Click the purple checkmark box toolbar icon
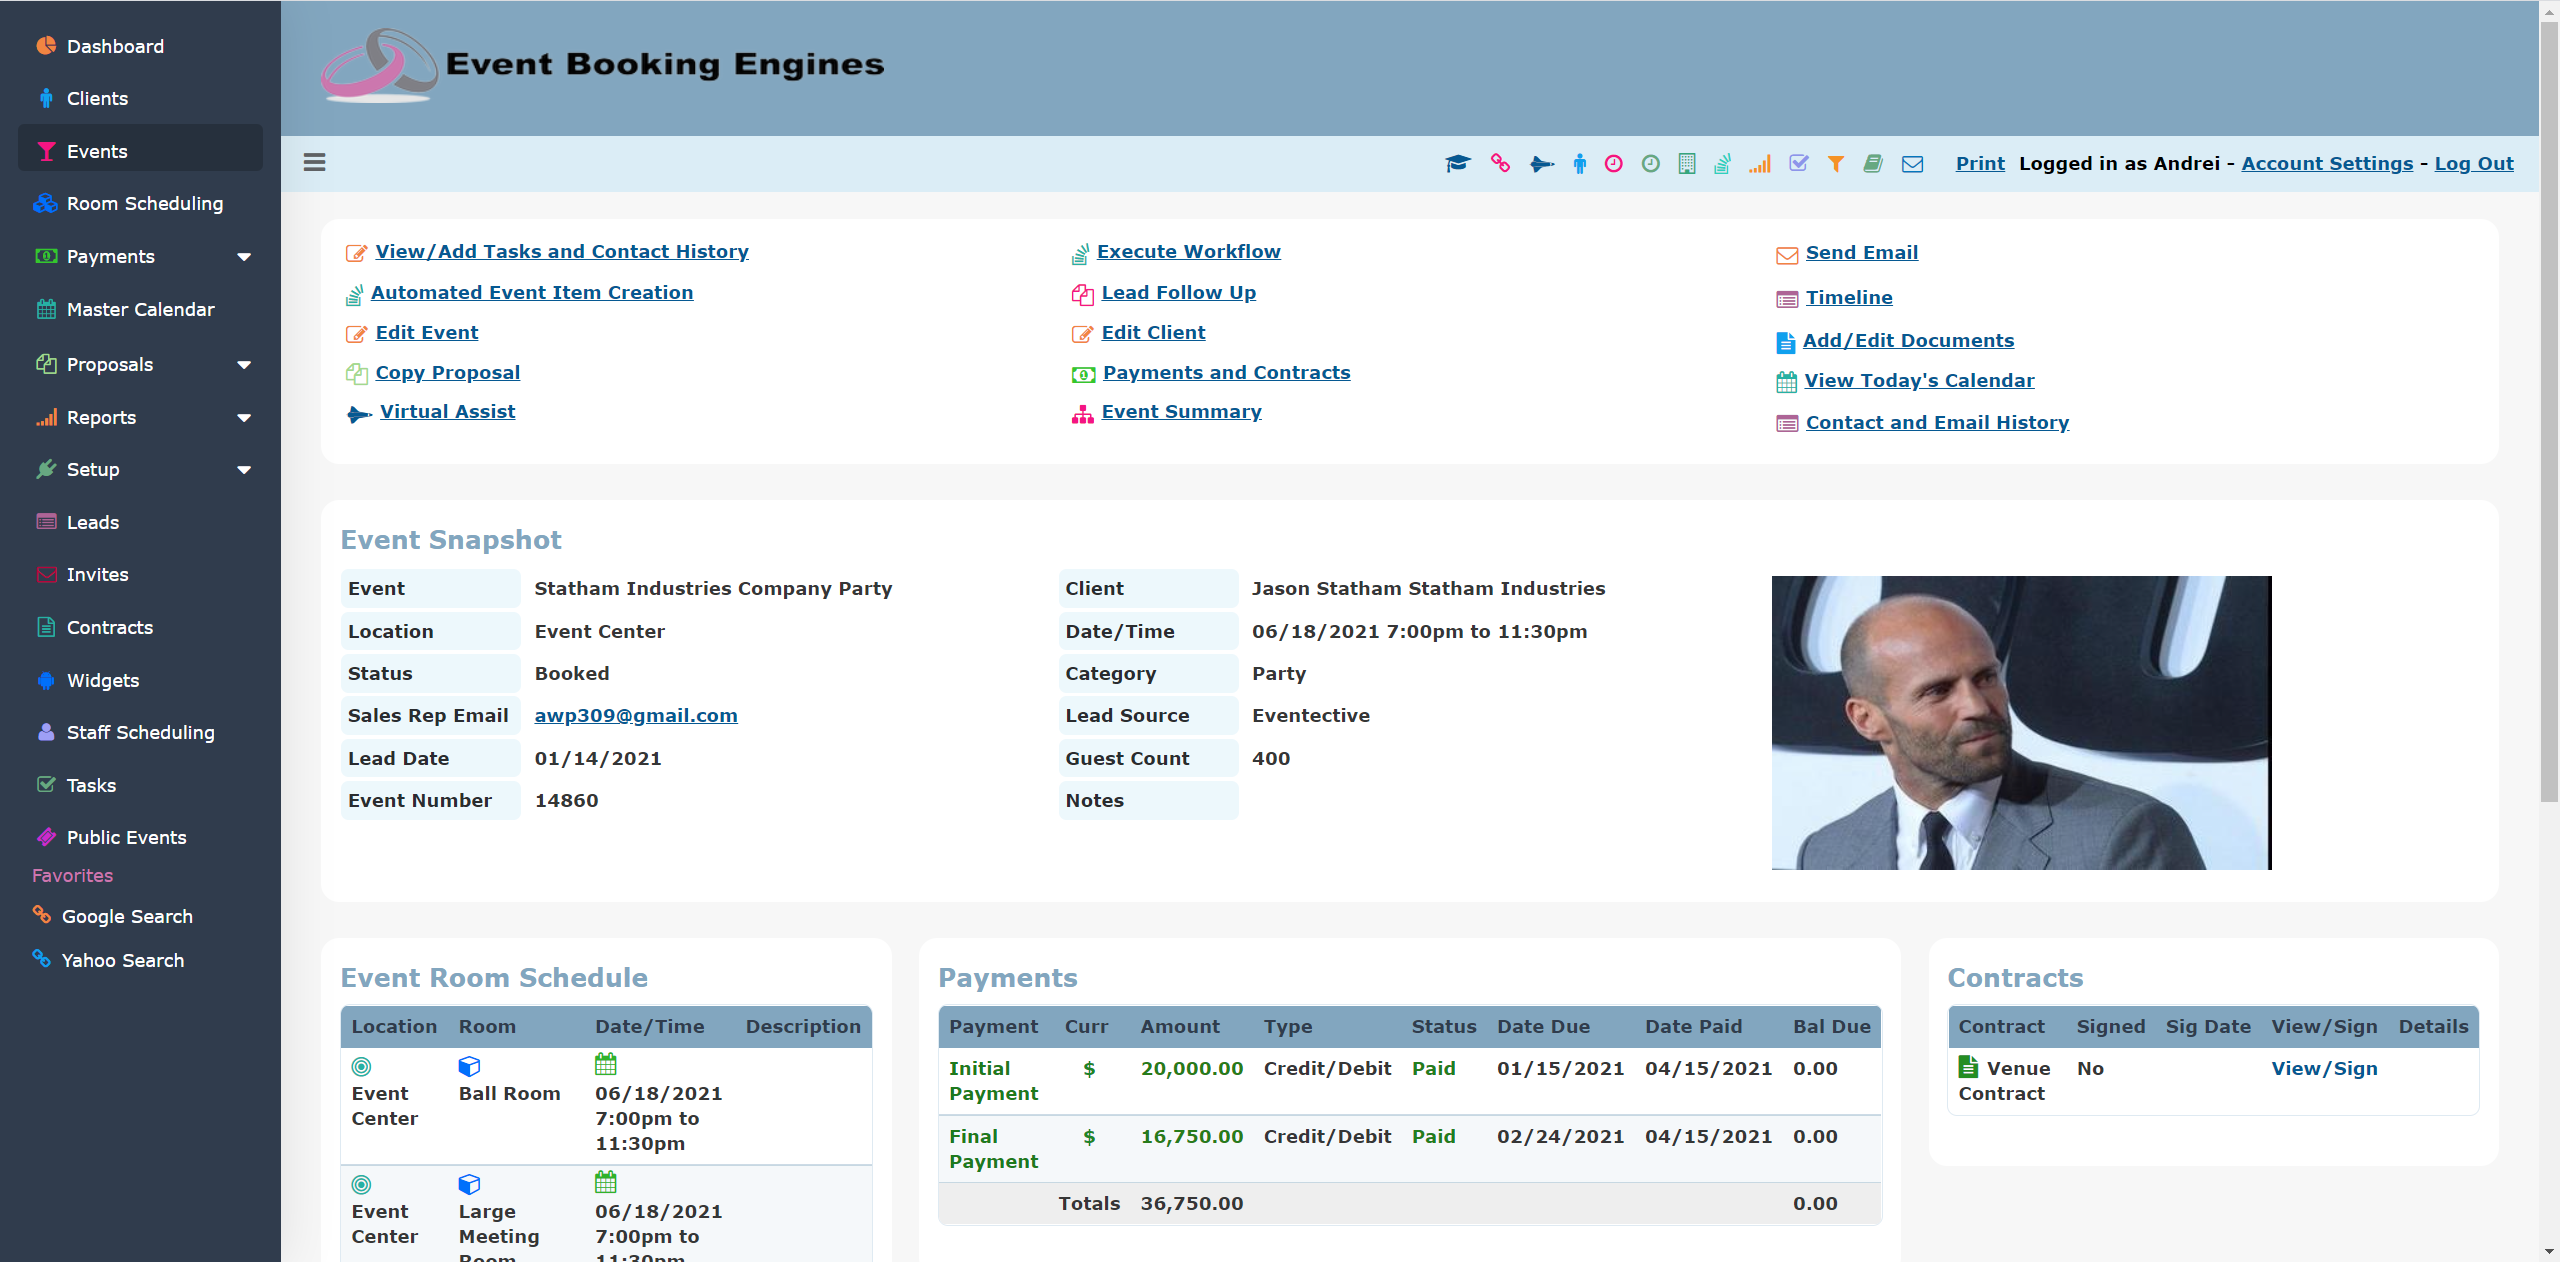Screen dimensions: 2560x1262 [1798, 164]
